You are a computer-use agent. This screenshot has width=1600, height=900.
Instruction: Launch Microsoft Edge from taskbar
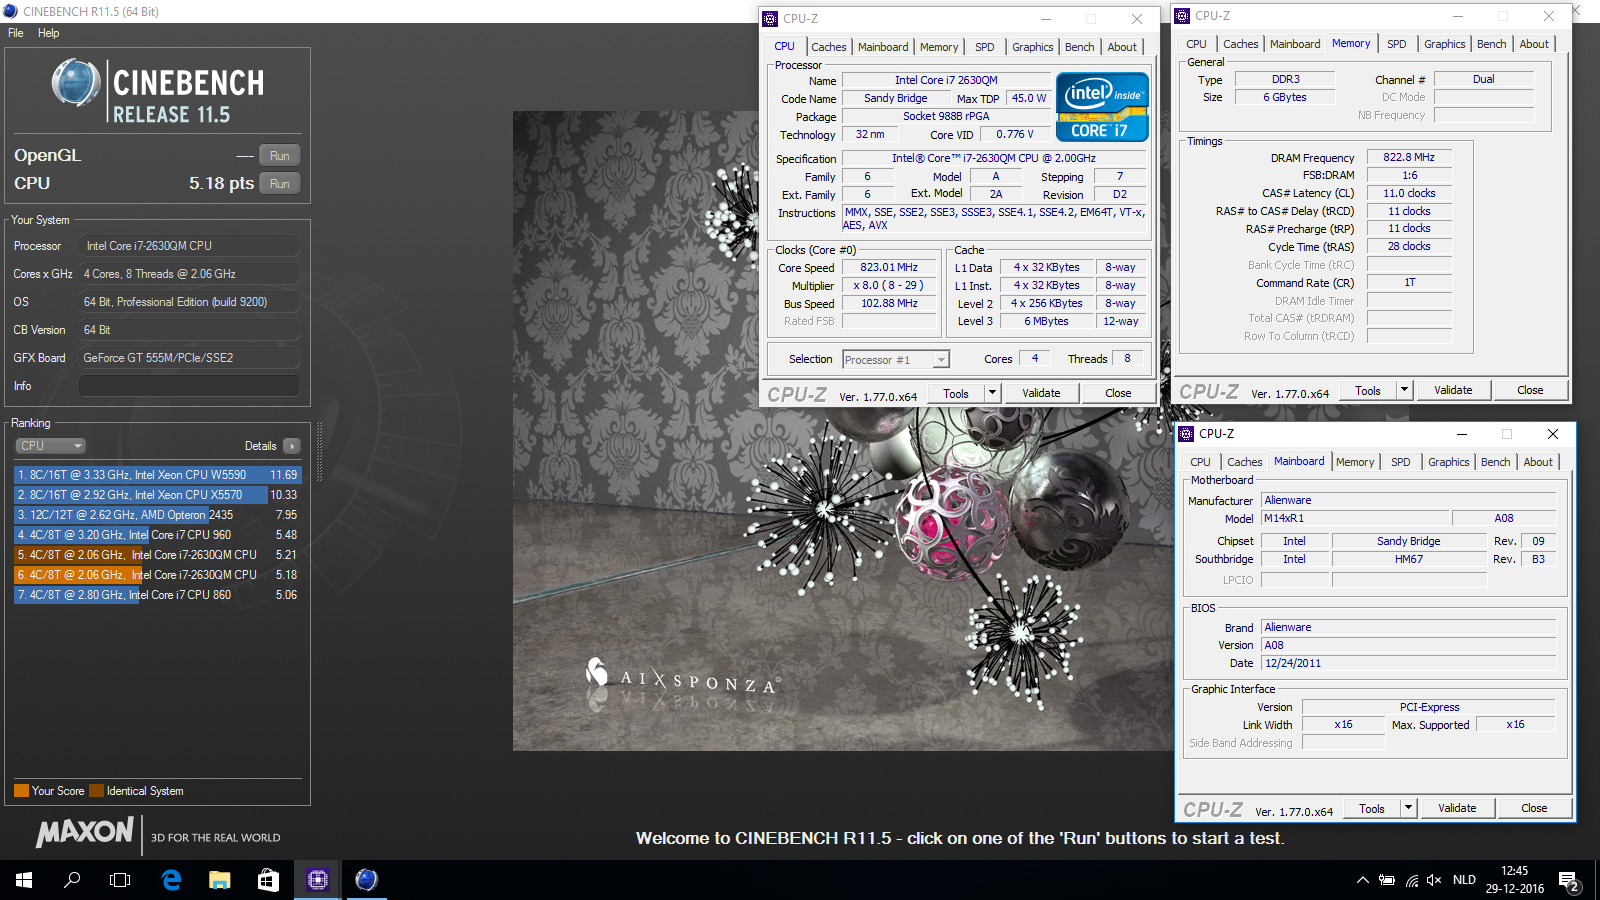[171, 880]
